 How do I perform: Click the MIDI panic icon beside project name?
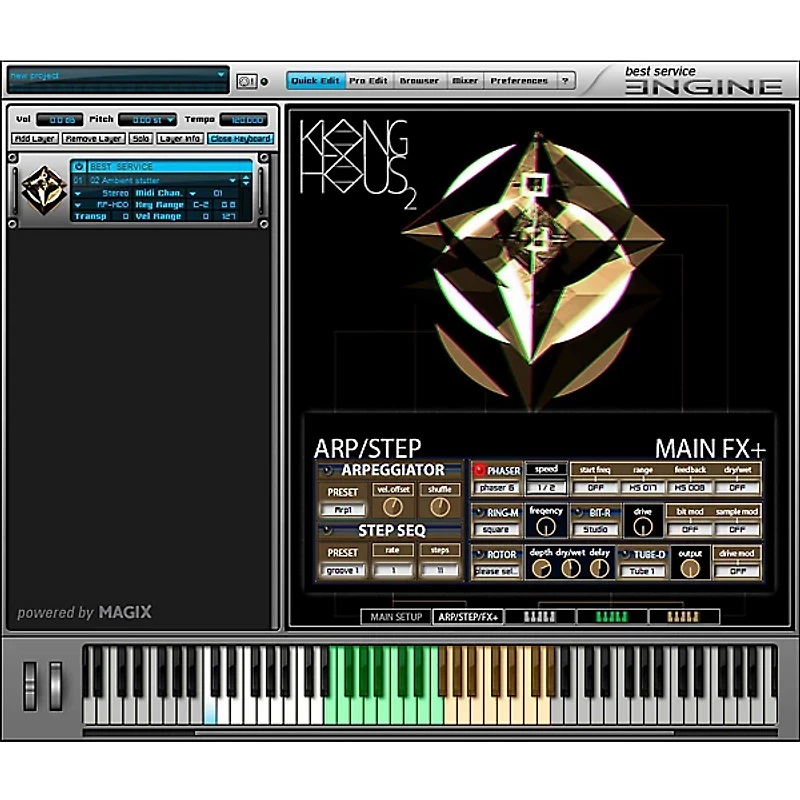pos(246,81)
